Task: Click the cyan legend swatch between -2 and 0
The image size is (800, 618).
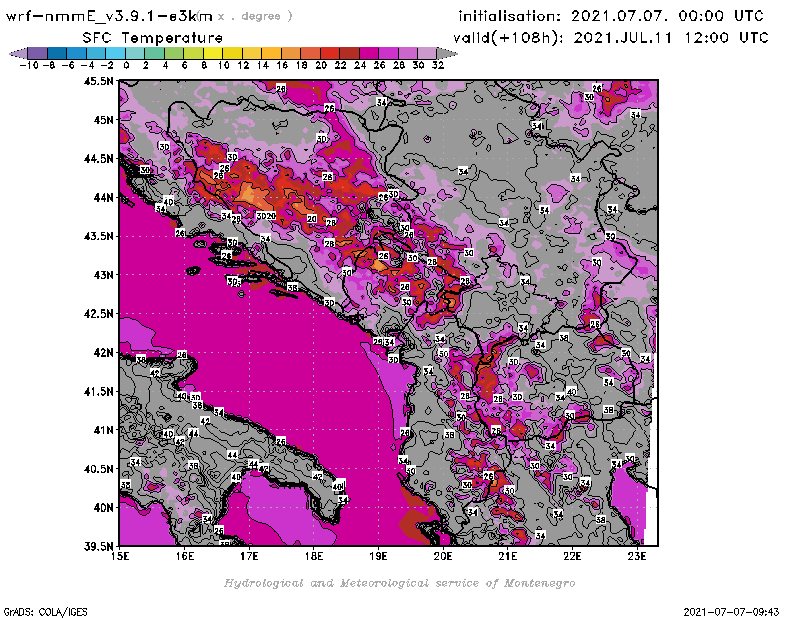Action: 116,53
